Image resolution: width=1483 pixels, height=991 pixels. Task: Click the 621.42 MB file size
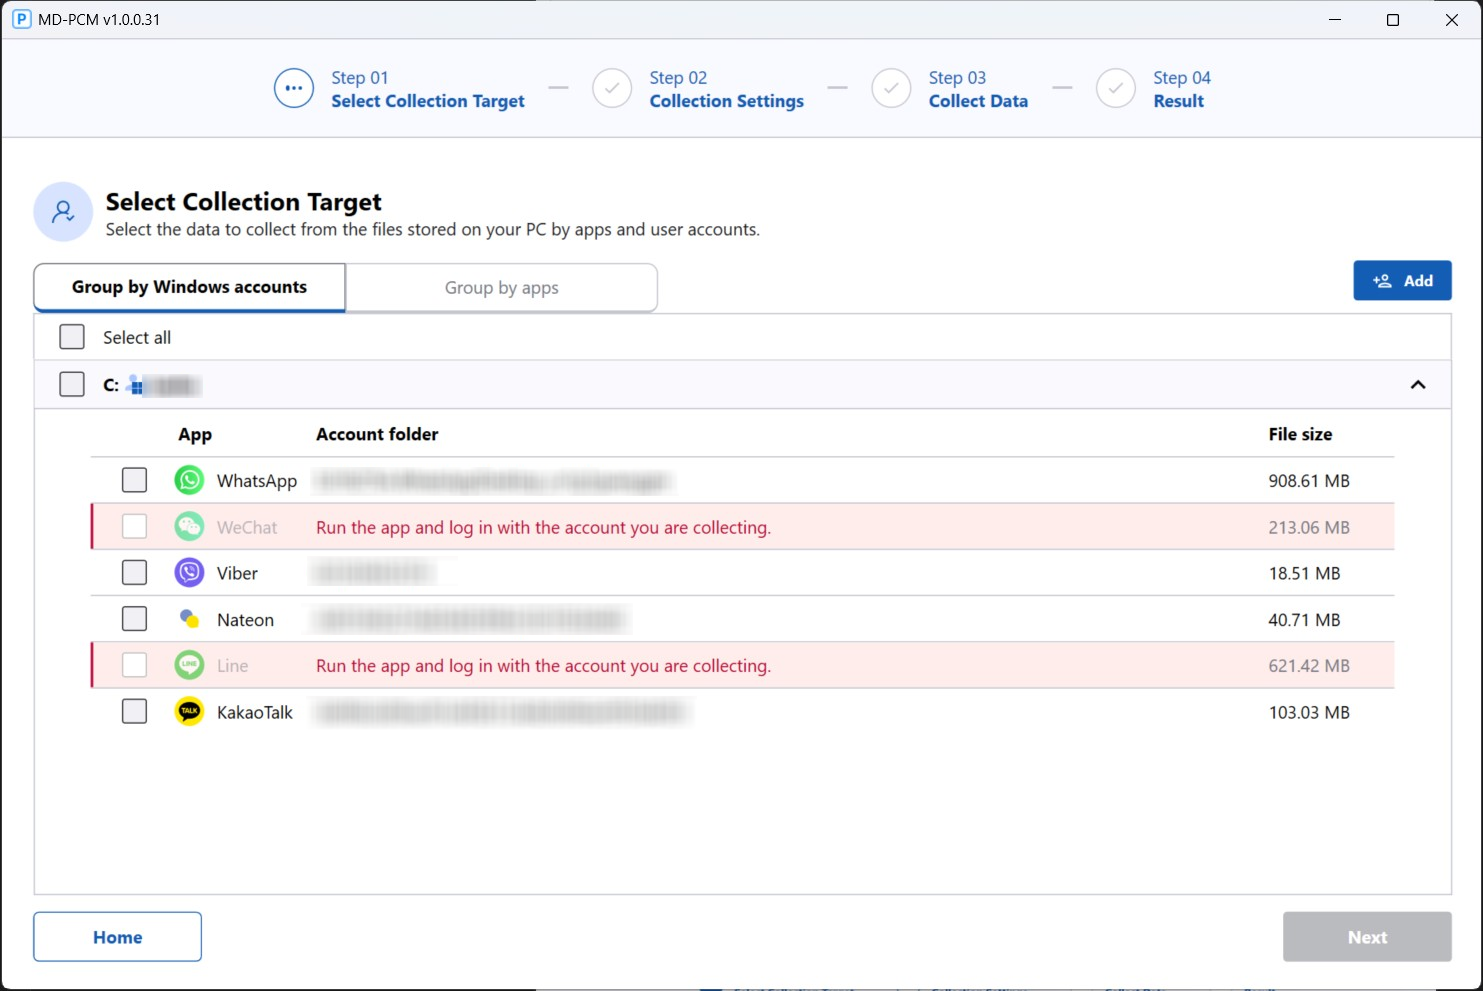[1309, 666]
